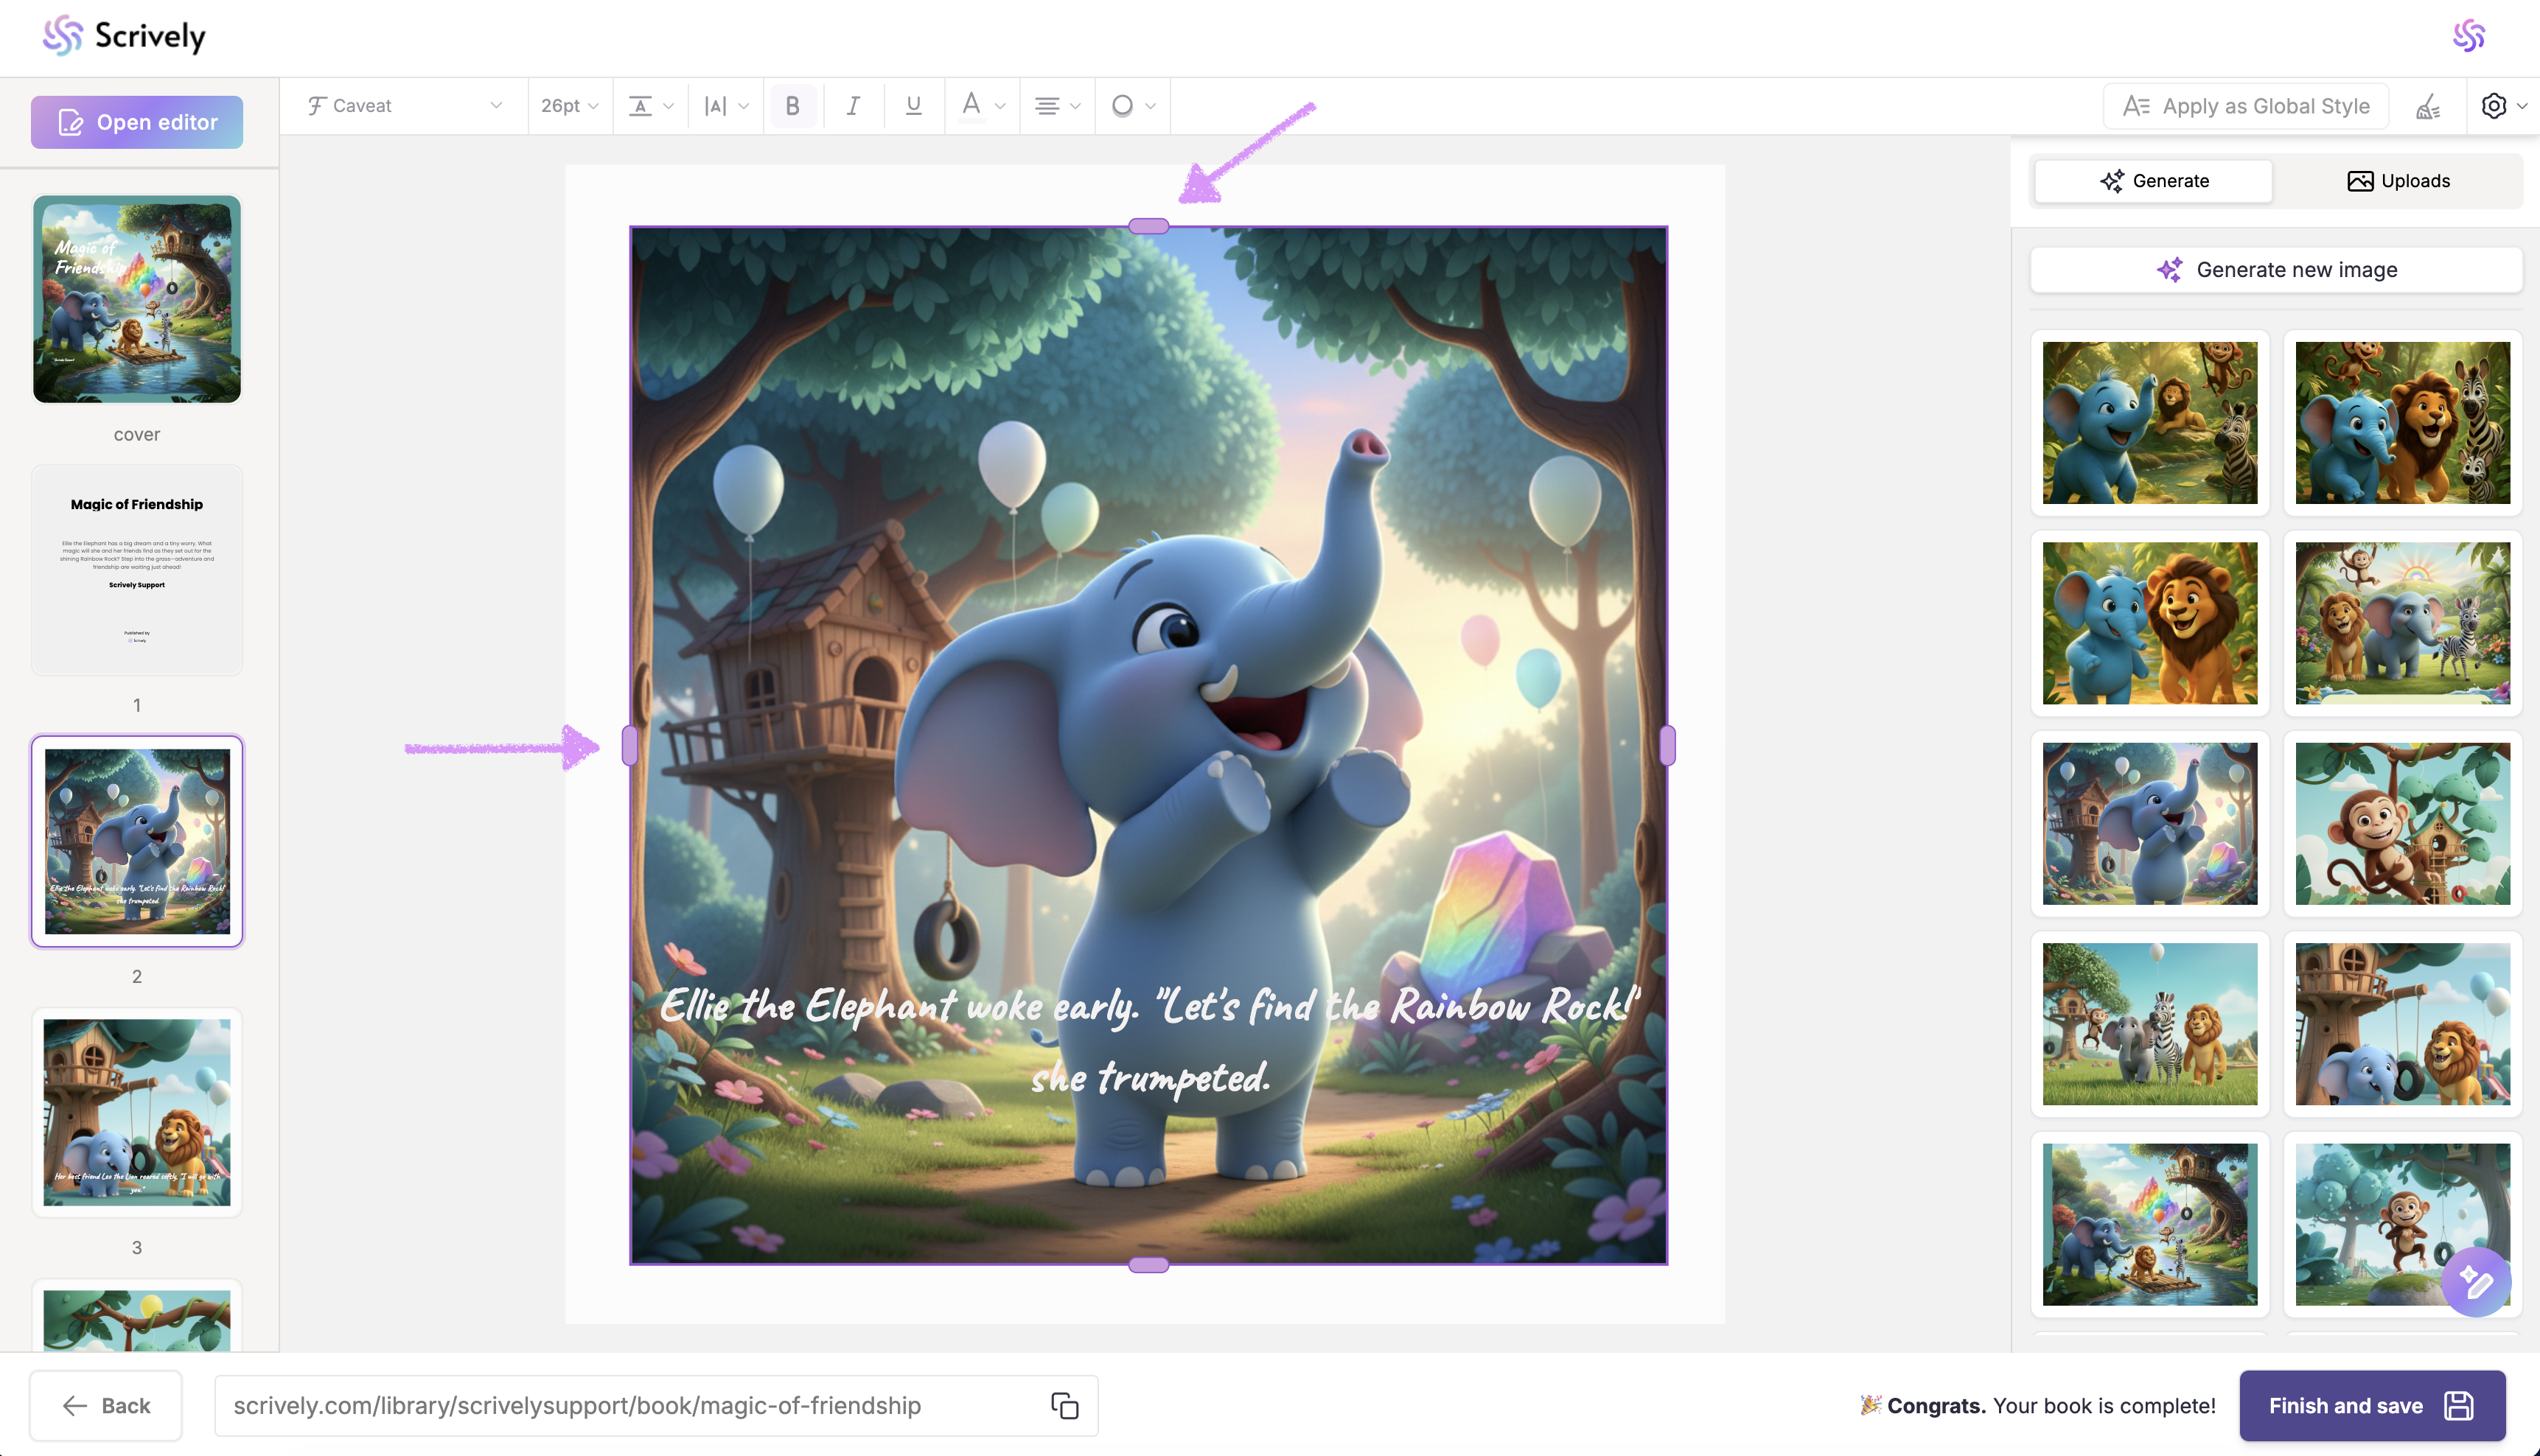Click the Scrively profile icon top right
2540x1456 pixels.
[2468, 36]
